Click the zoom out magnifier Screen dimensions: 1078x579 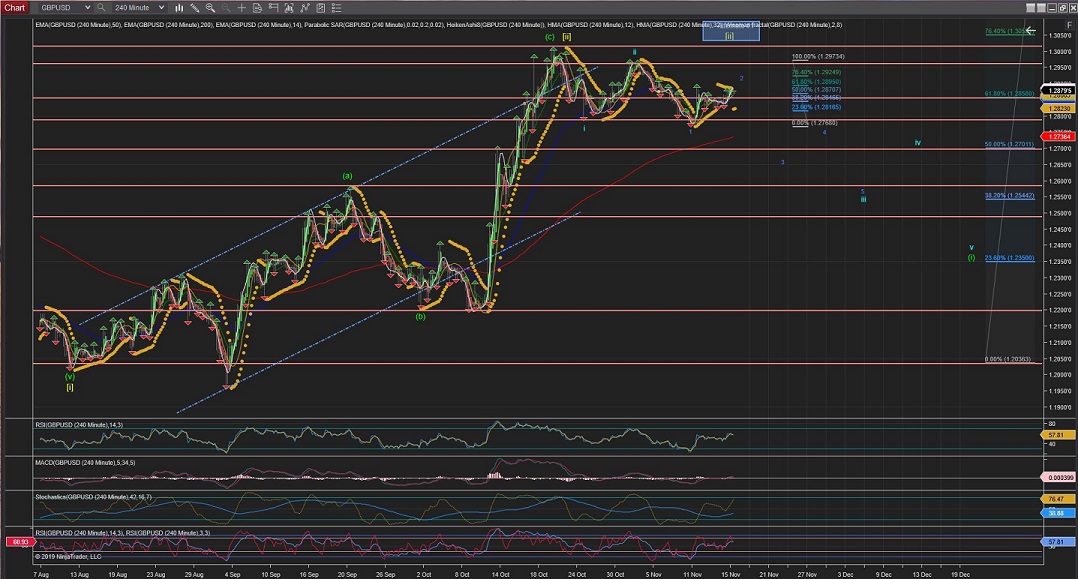tap(226, 7)
